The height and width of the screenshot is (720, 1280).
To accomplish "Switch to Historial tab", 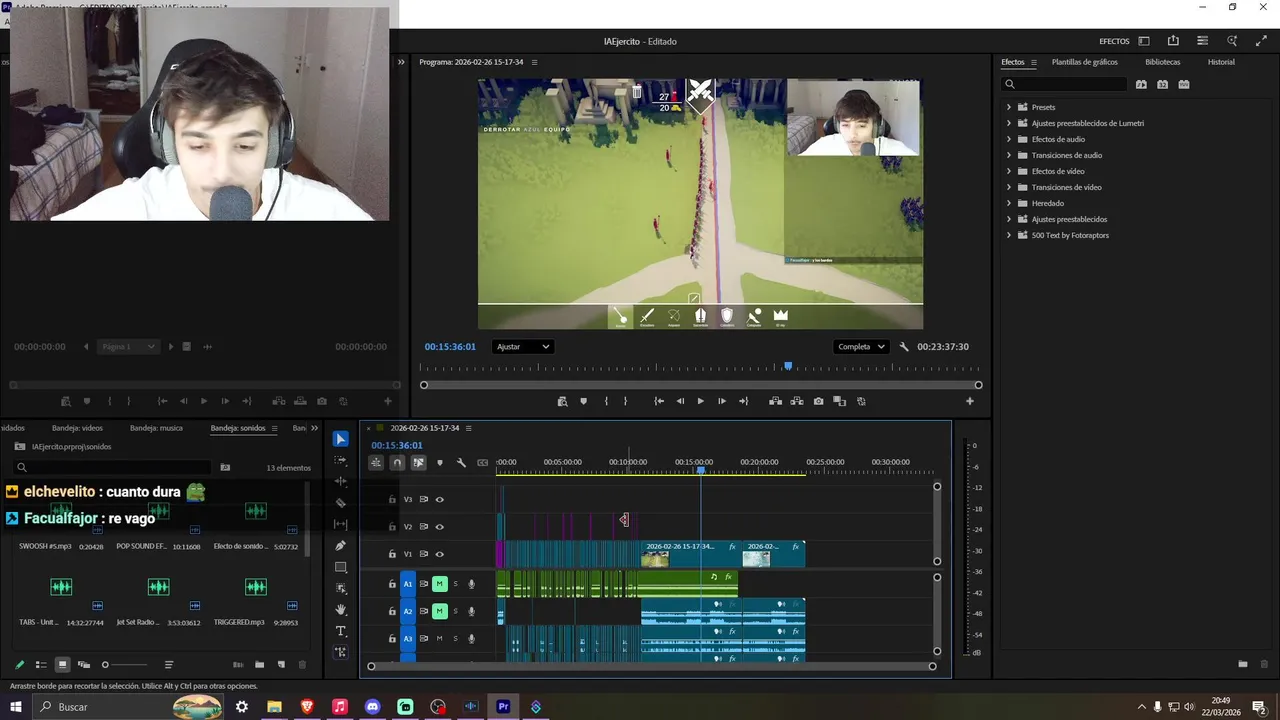I will [1221, 62].
